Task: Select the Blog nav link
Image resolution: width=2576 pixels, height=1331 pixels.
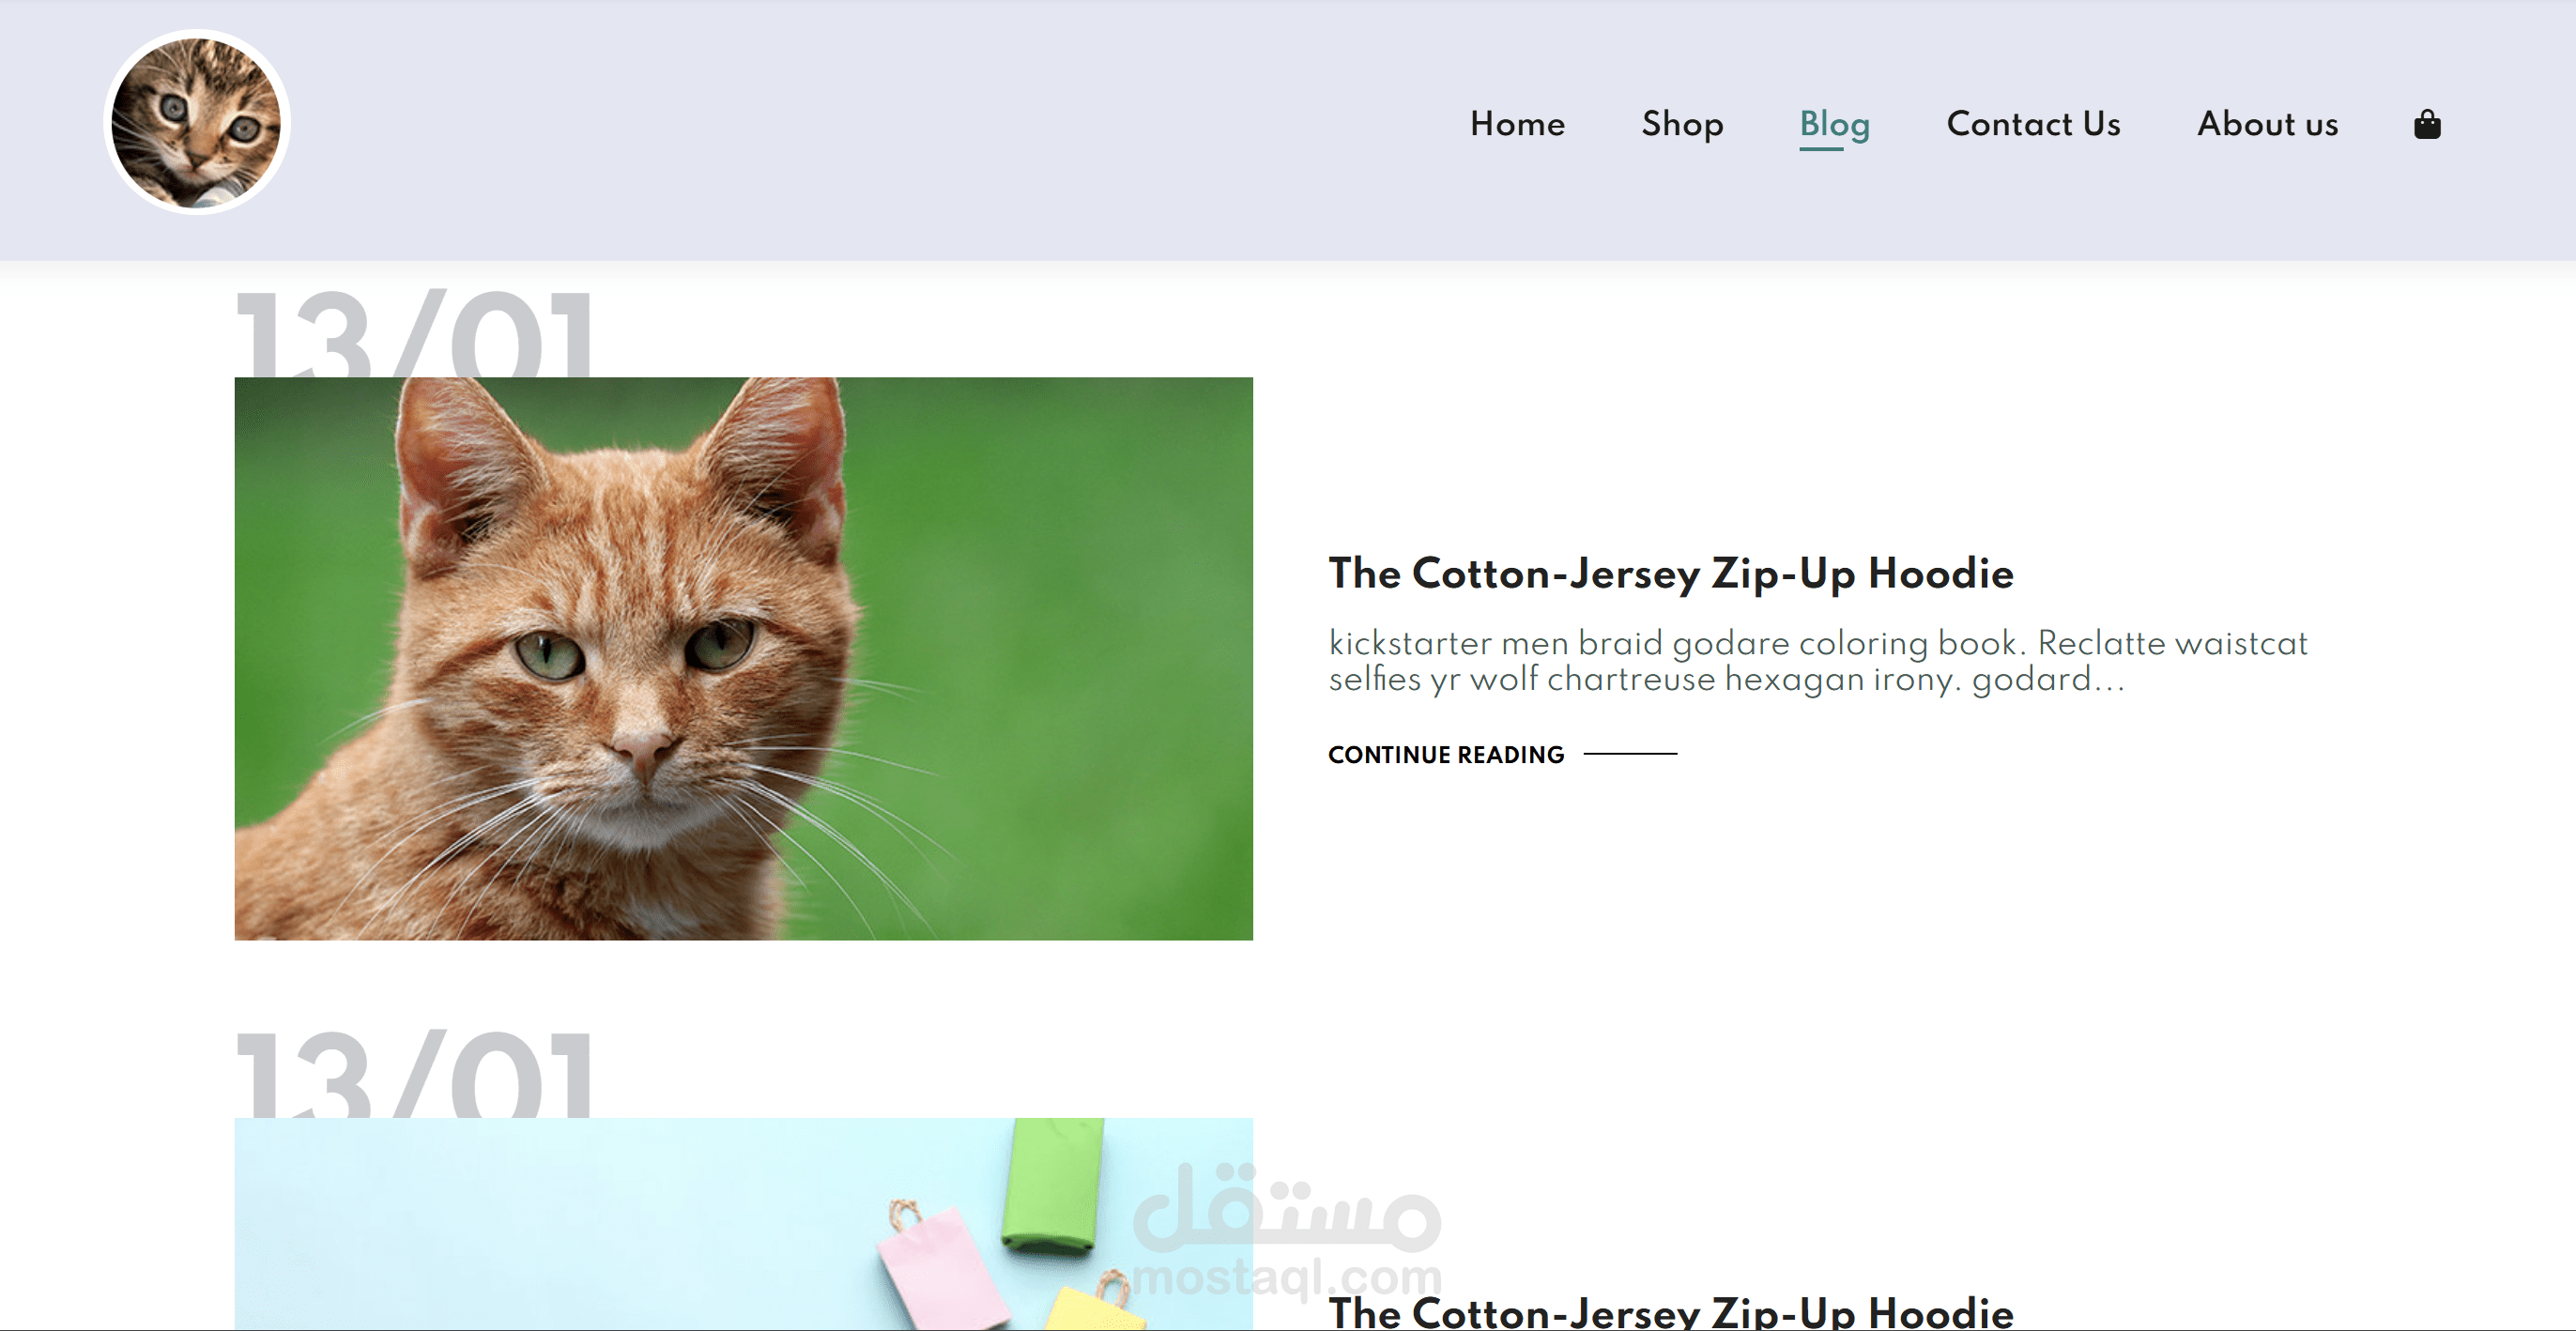Action: (1834, 124)
